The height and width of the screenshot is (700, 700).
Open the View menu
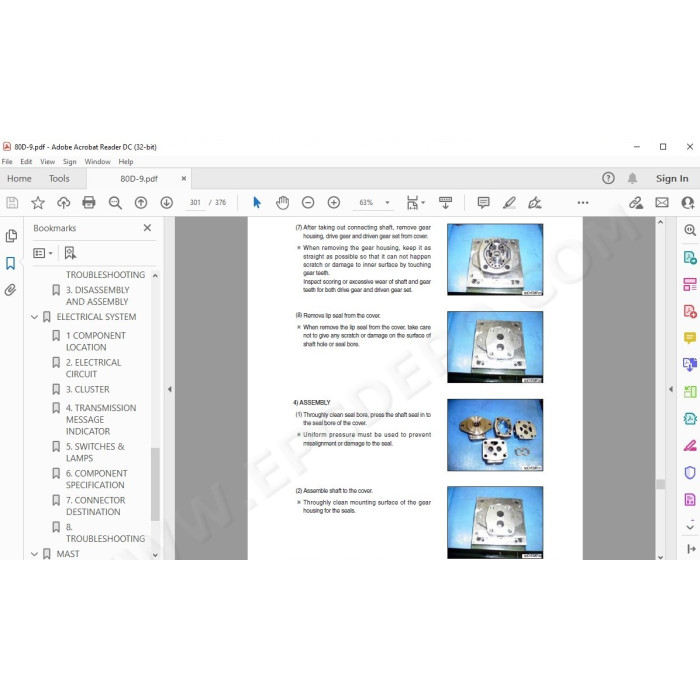coord(47,162)
